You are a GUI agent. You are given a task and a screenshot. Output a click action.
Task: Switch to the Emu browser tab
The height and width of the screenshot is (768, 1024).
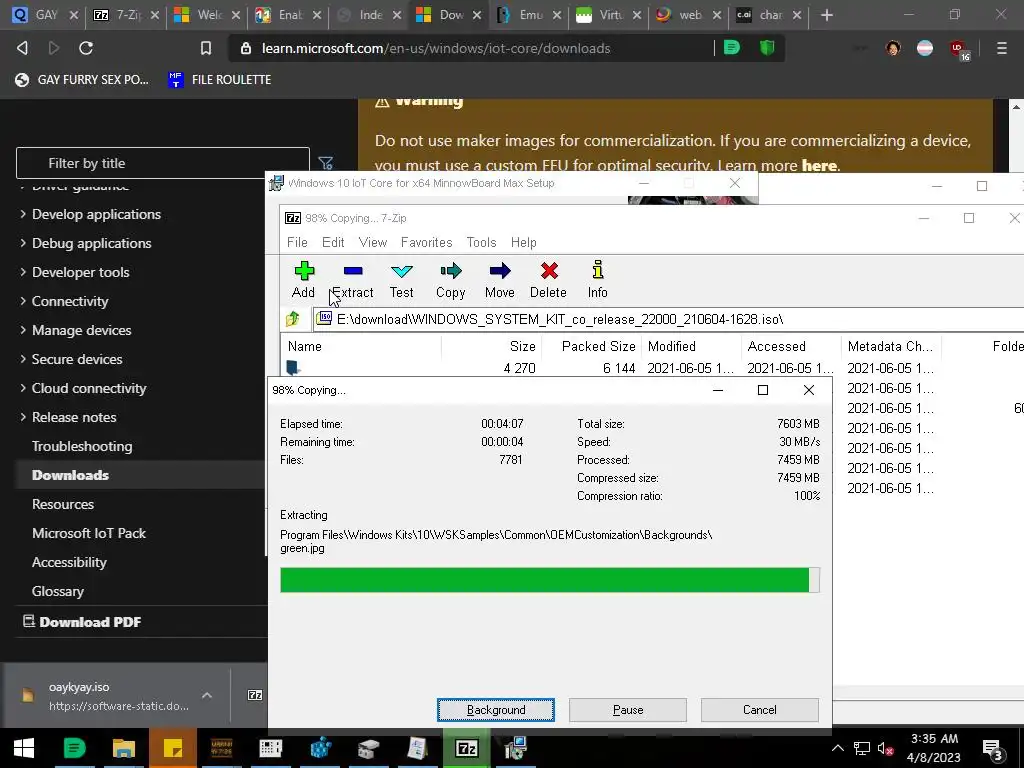tap(528, 15)
